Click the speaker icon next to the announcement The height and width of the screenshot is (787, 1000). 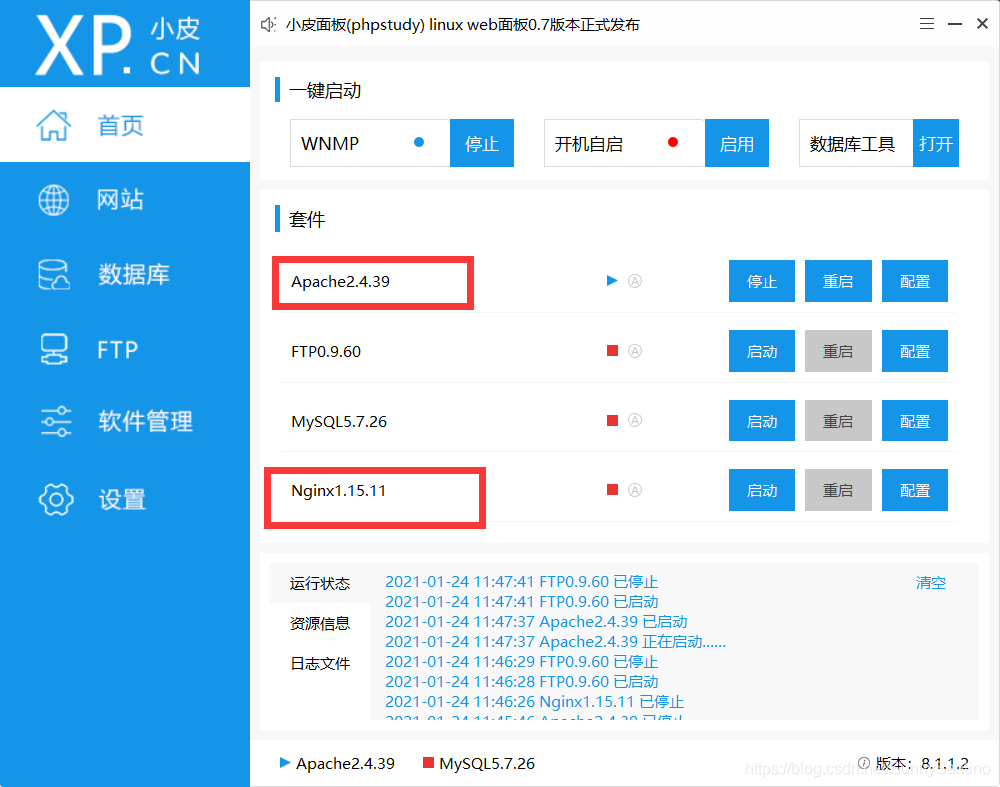pos(268,23)
